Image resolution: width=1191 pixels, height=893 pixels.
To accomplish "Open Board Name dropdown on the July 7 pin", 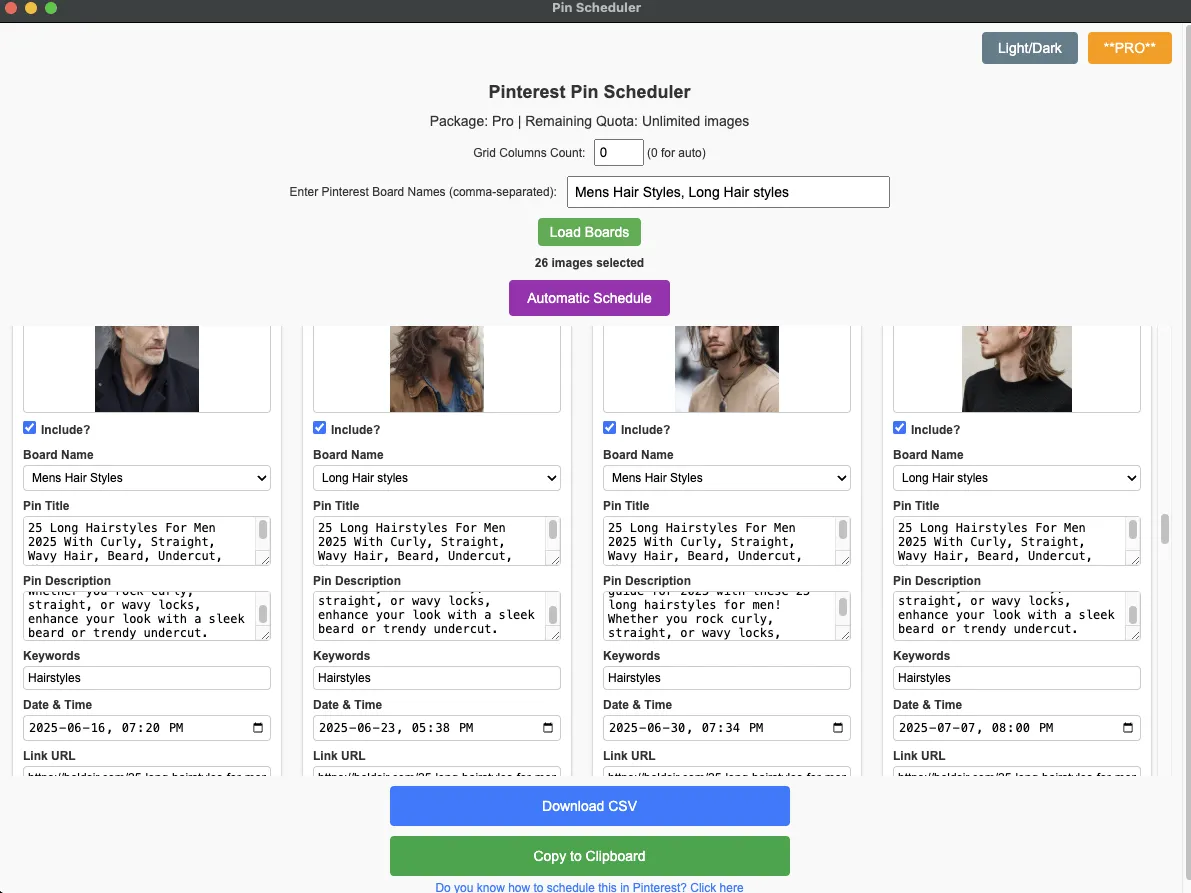I will 1016,478.
